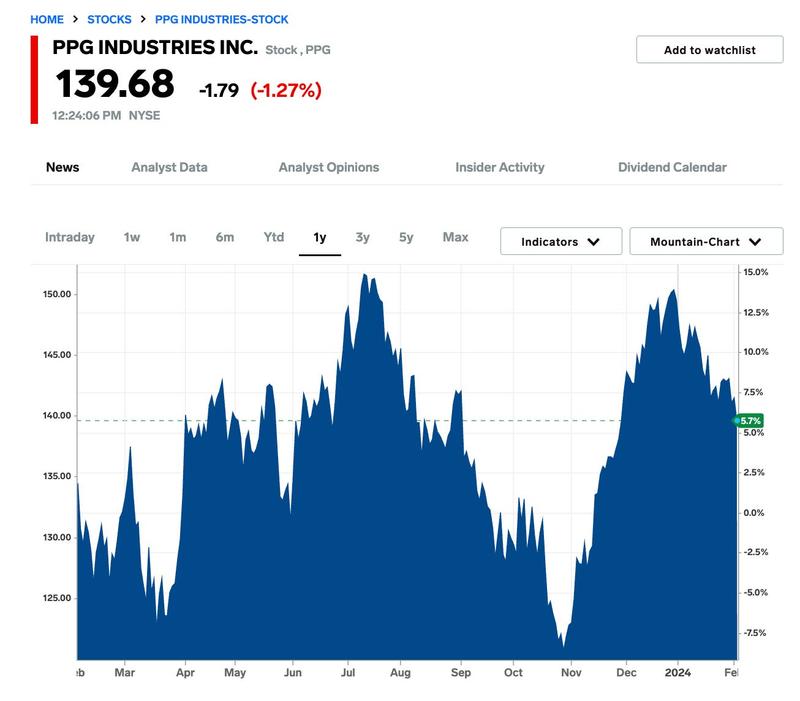Click the PPG INDUSTRIES INC. heading
This screenshot has height=701, width=800.
pyautogui.click(x=155, y=47)
